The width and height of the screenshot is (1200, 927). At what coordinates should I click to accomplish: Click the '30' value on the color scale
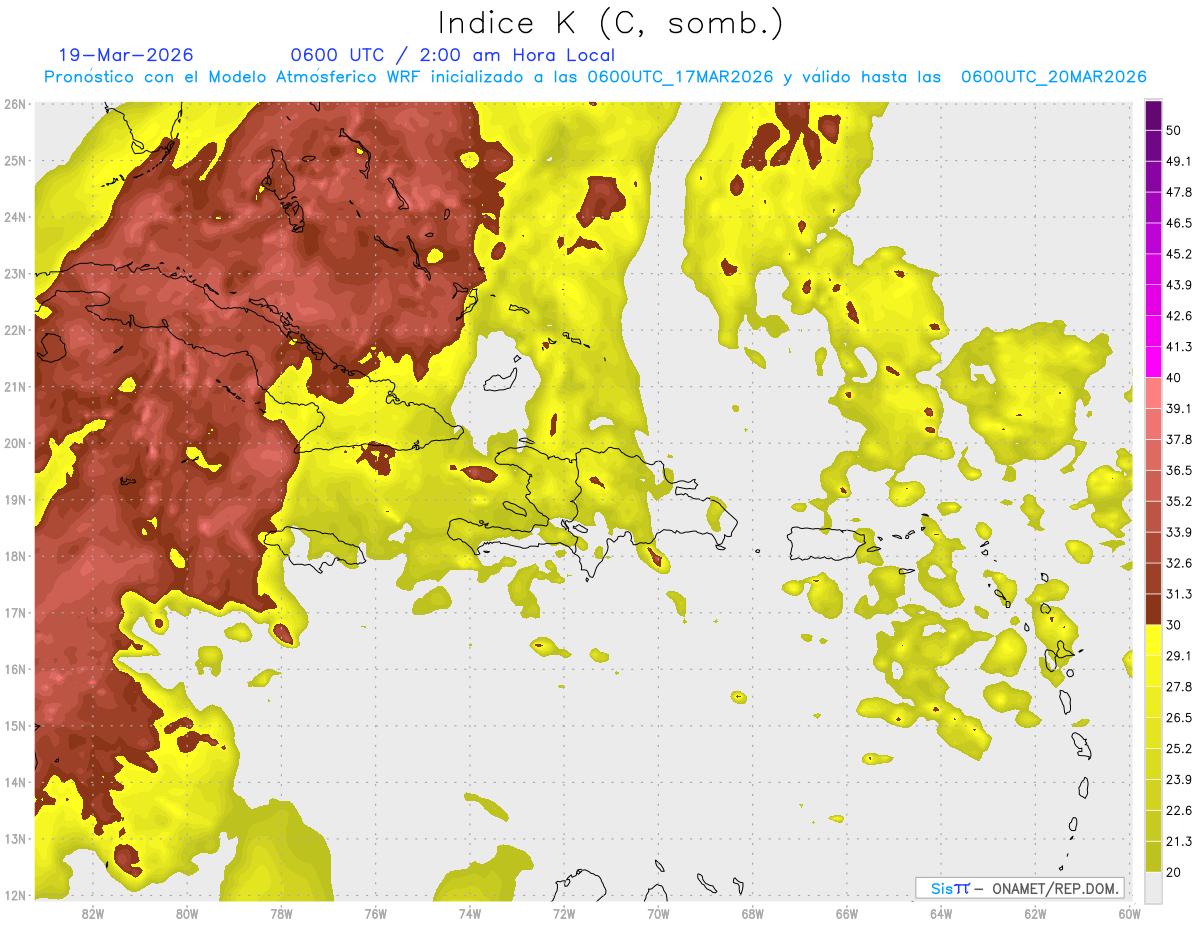pos(1174,625)
